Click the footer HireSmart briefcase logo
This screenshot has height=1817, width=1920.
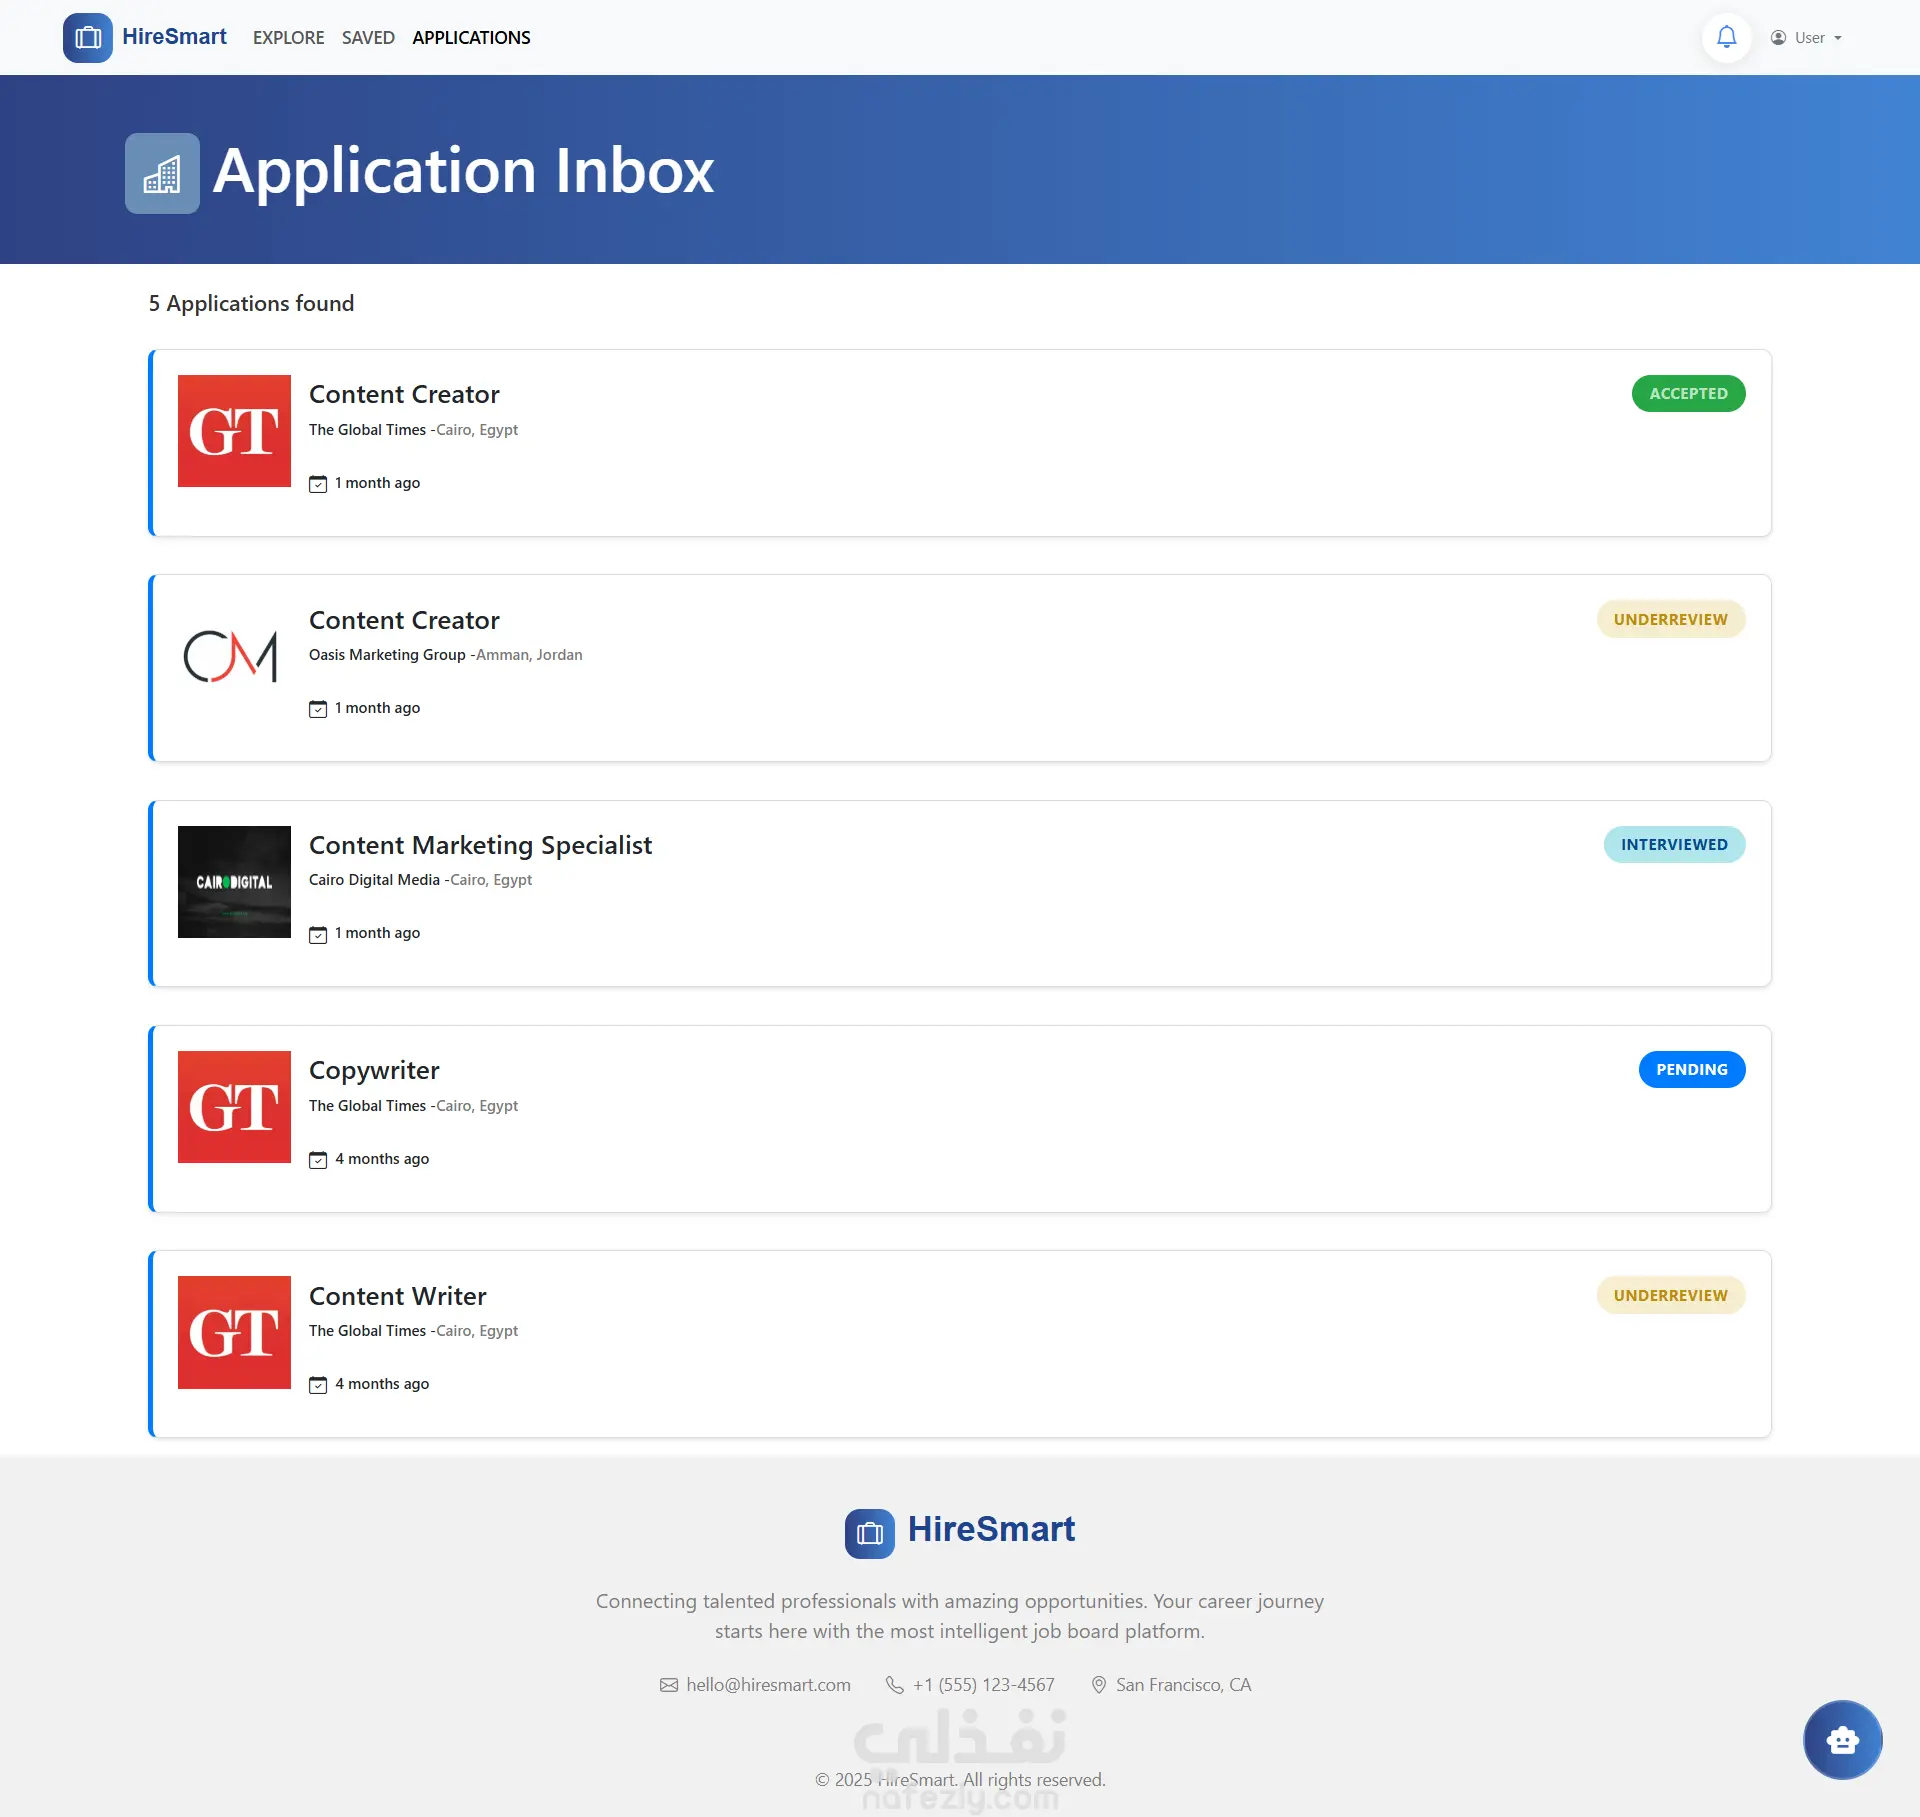pos(869,1533)
